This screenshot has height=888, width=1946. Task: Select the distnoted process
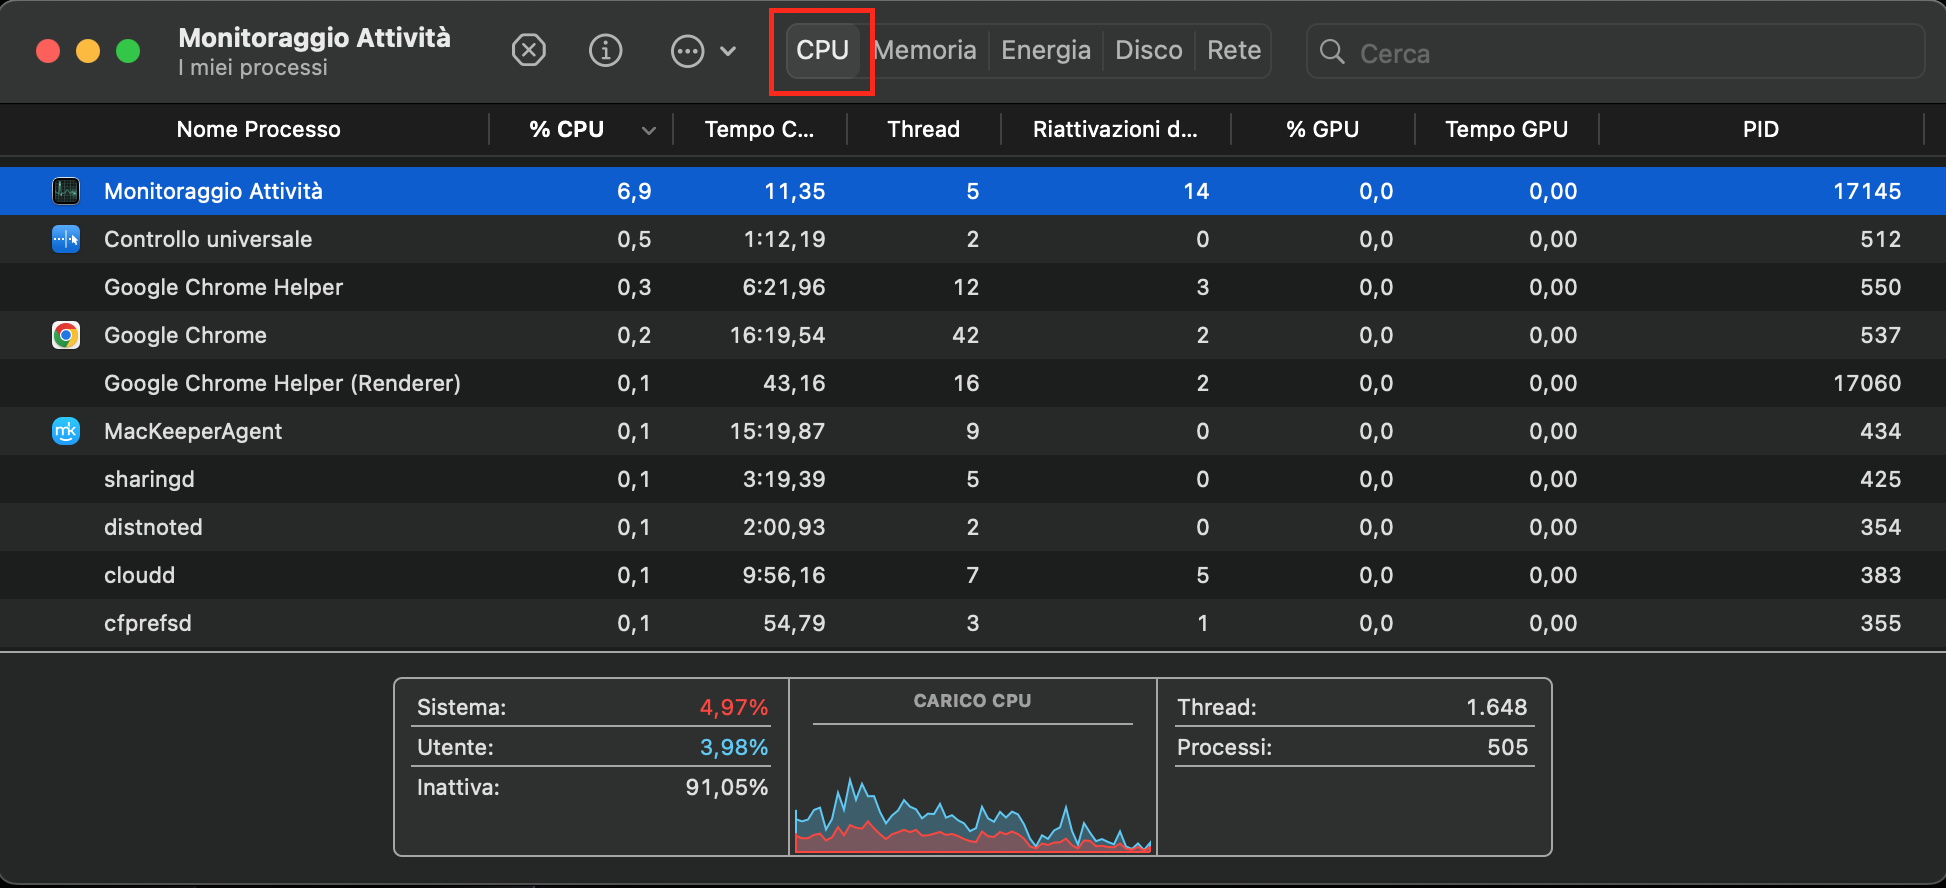(153, 527)
